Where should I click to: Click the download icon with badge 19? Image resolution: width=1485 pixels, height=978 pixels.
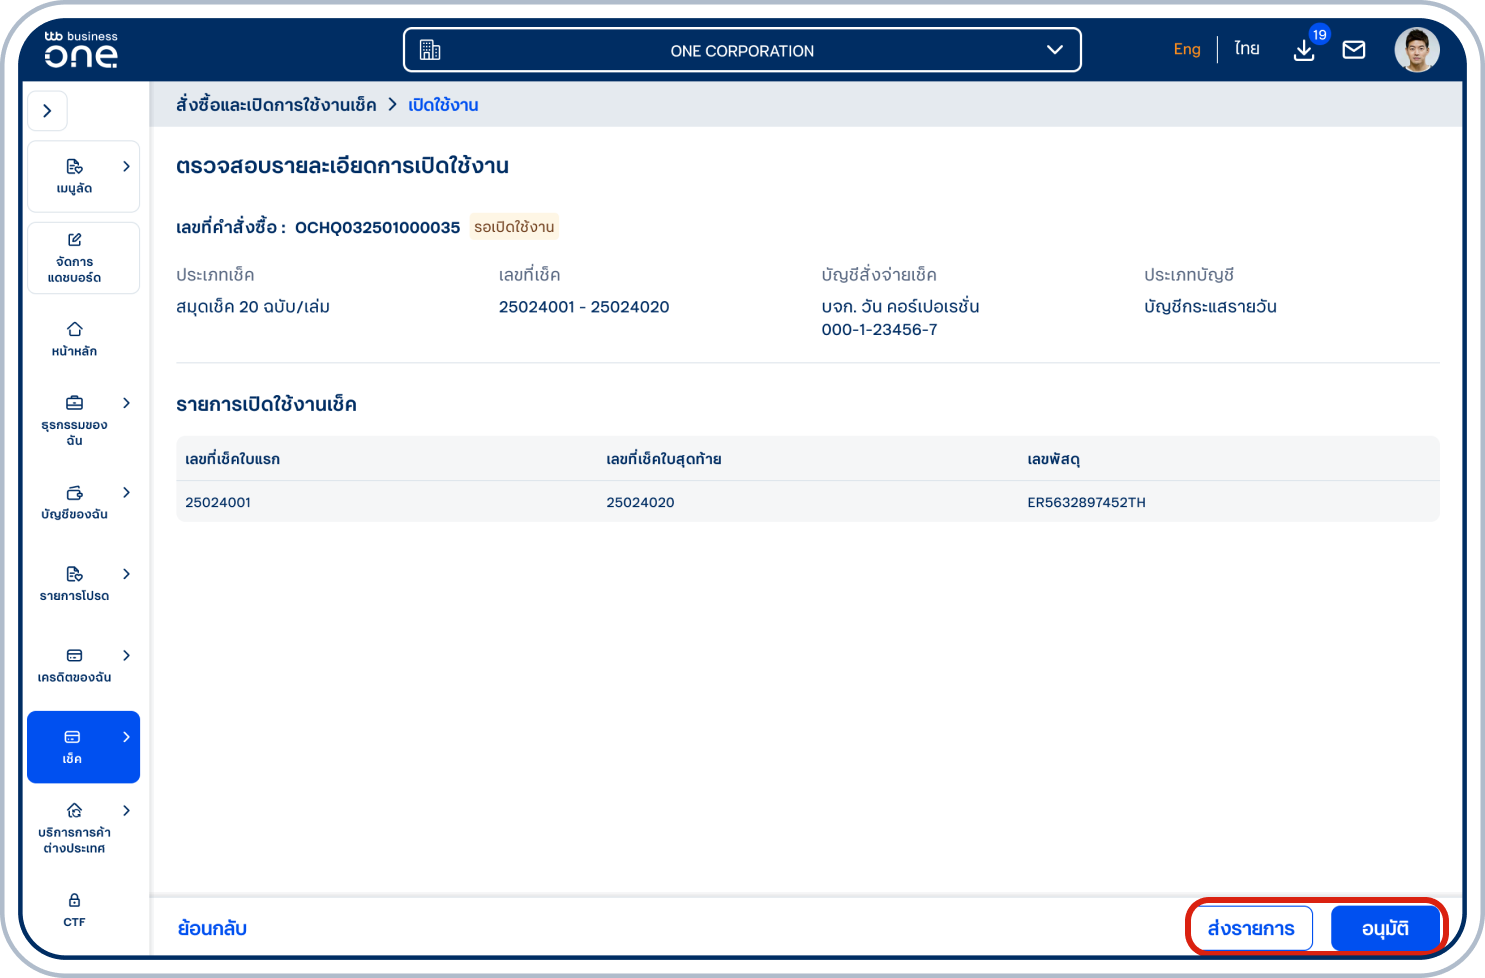coord(1304,50)
